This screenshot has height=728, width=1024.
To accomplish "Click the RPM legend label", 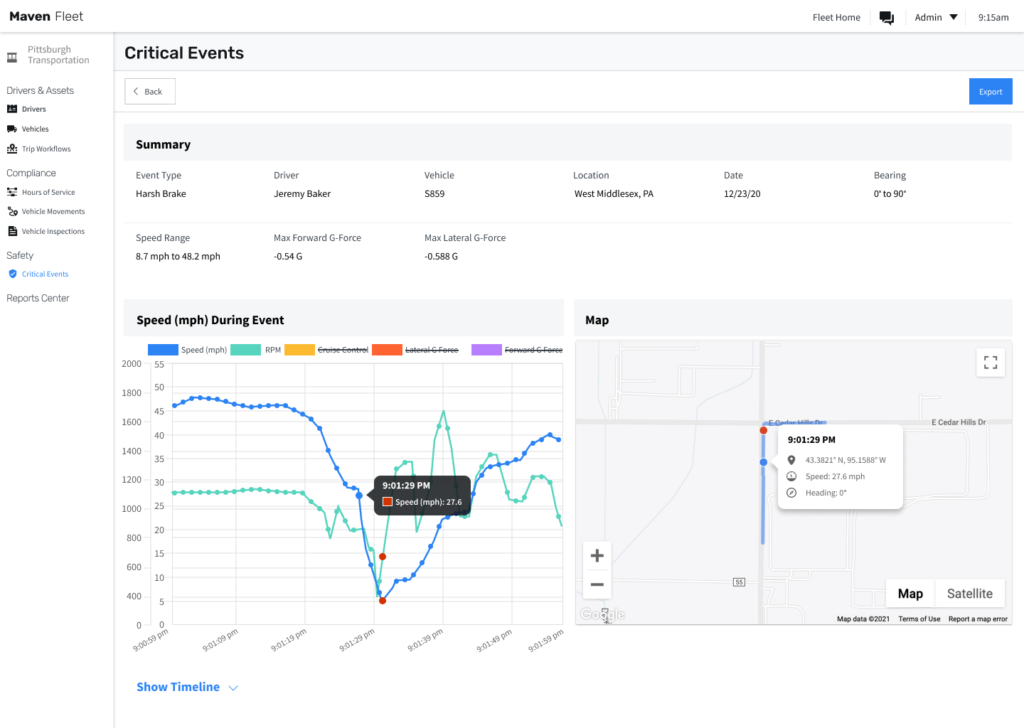I will pos(273,350).
